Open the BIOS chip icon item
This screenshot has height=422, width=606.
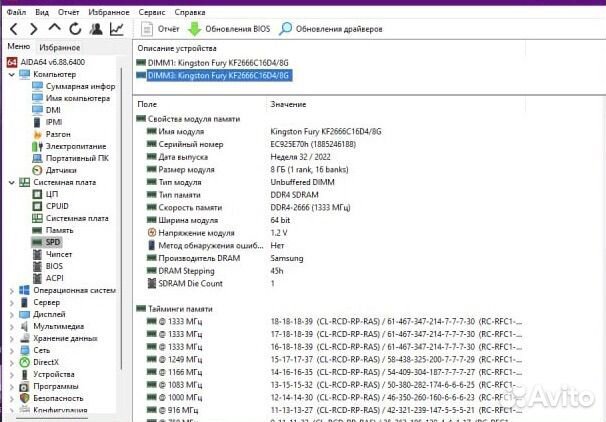click(x=48, y=266)
